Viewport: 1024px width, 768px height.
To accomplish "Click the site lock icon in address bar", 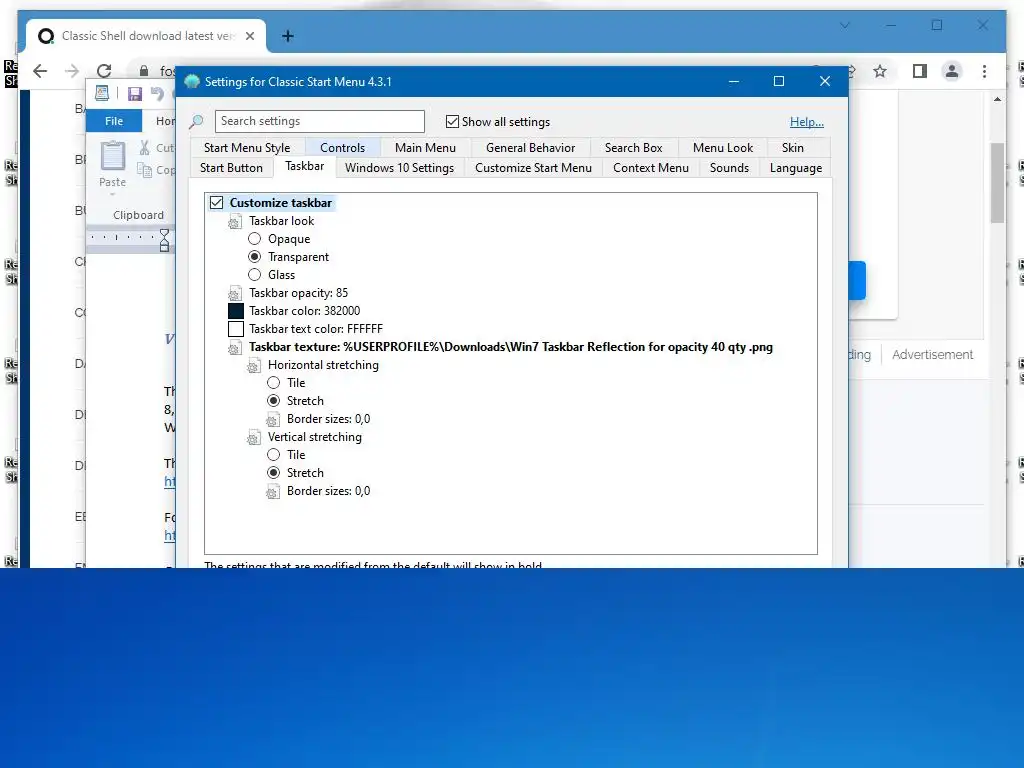I will click(144, 71).
